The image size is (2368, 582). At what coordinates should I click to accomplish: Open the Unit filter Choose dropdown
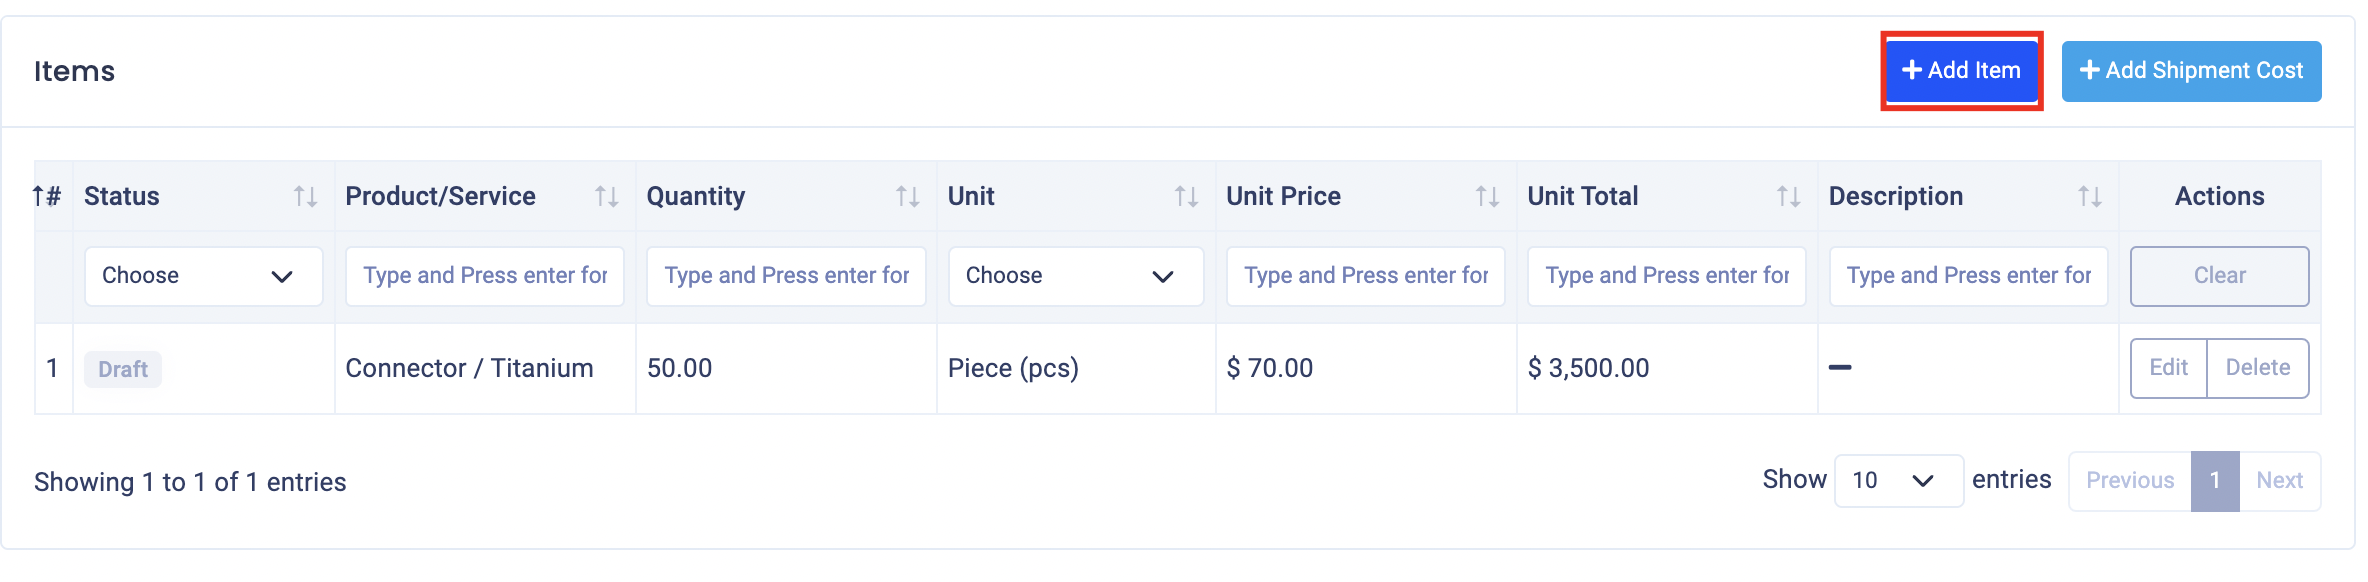pyautogui.click(x=1076, y=276)
